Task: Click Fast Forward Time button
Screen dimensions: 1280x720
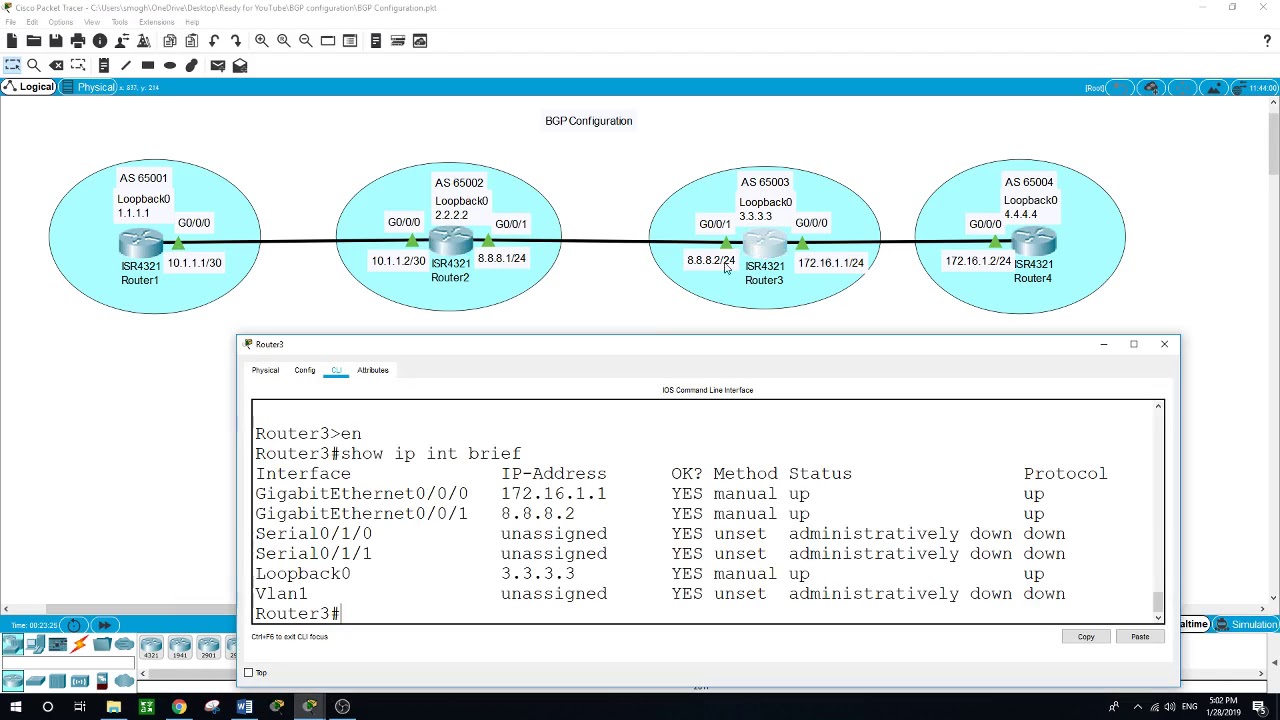Action: coord(104,625)
